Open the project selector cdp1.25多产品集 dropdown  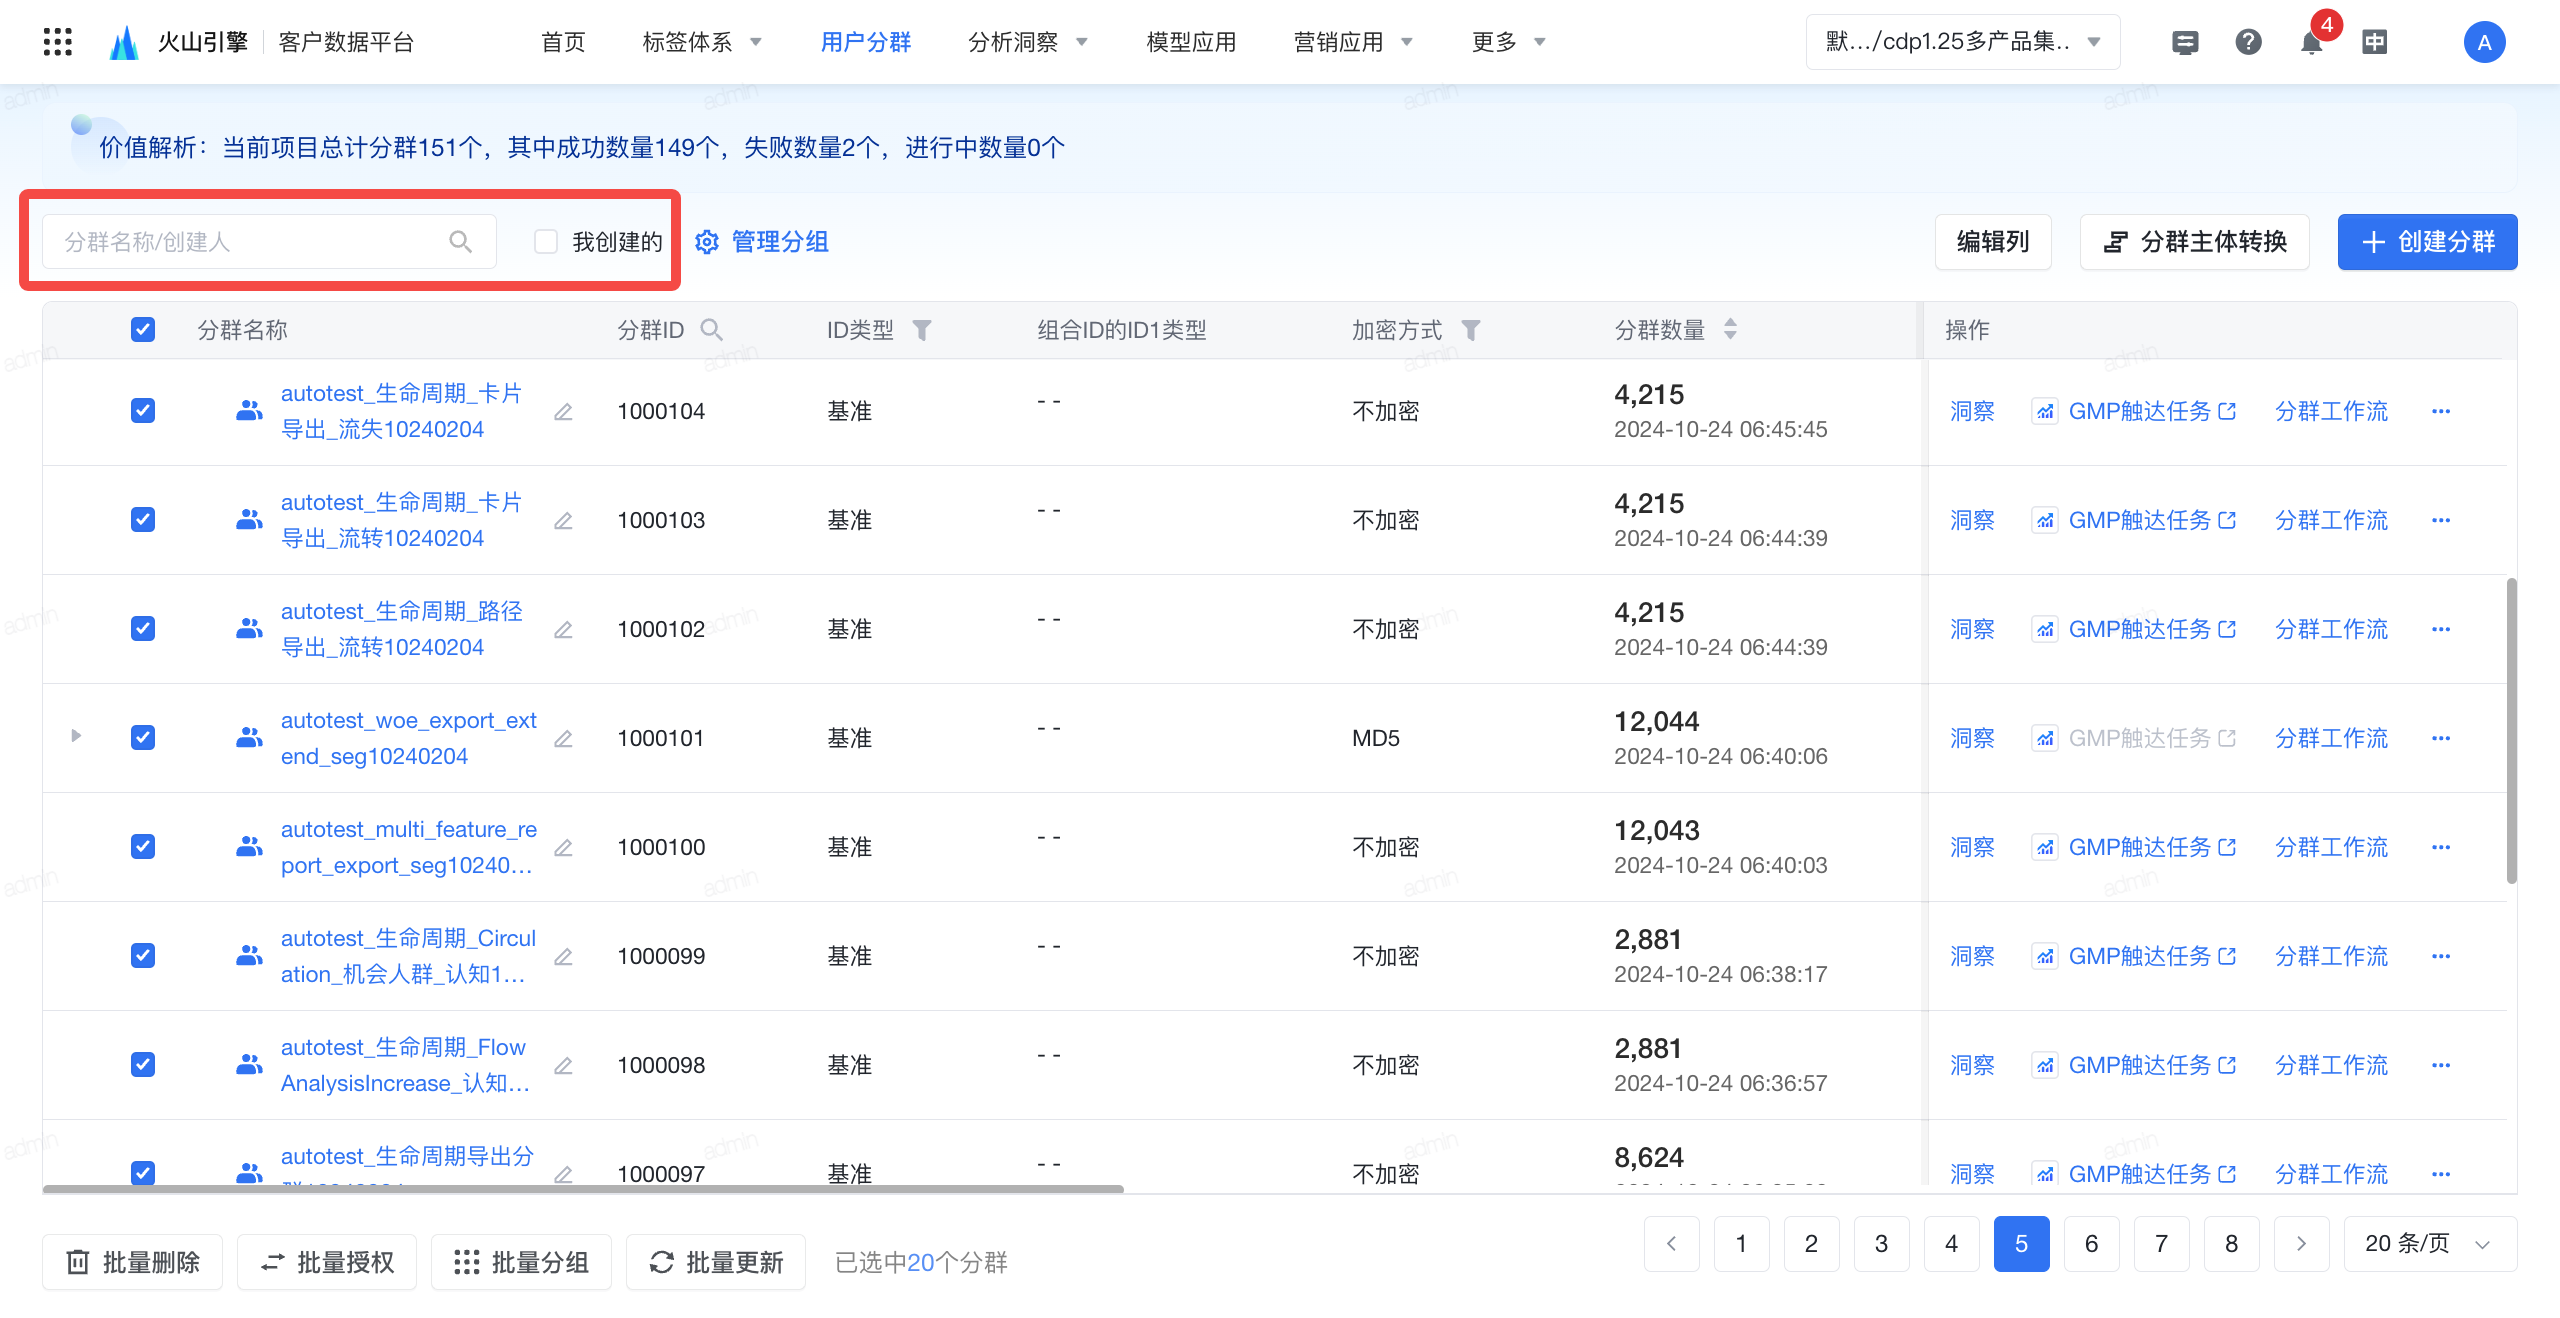pos(1962,42)
